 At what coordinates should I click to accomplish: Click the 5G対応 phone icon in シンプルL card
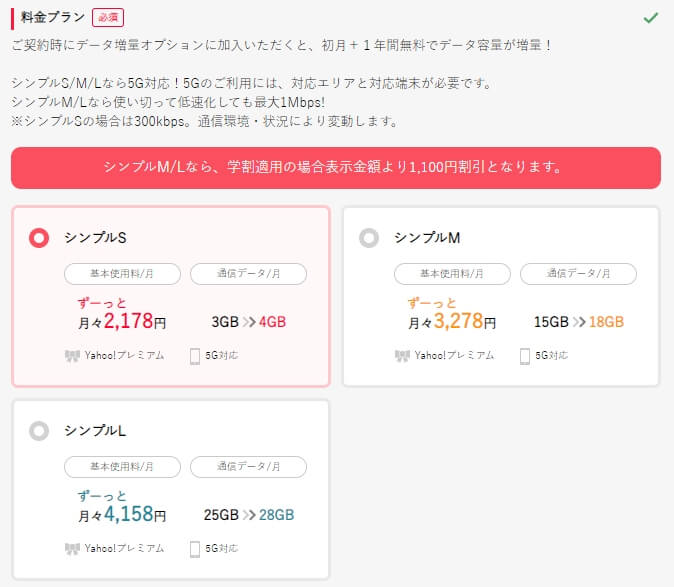(195, 549)
